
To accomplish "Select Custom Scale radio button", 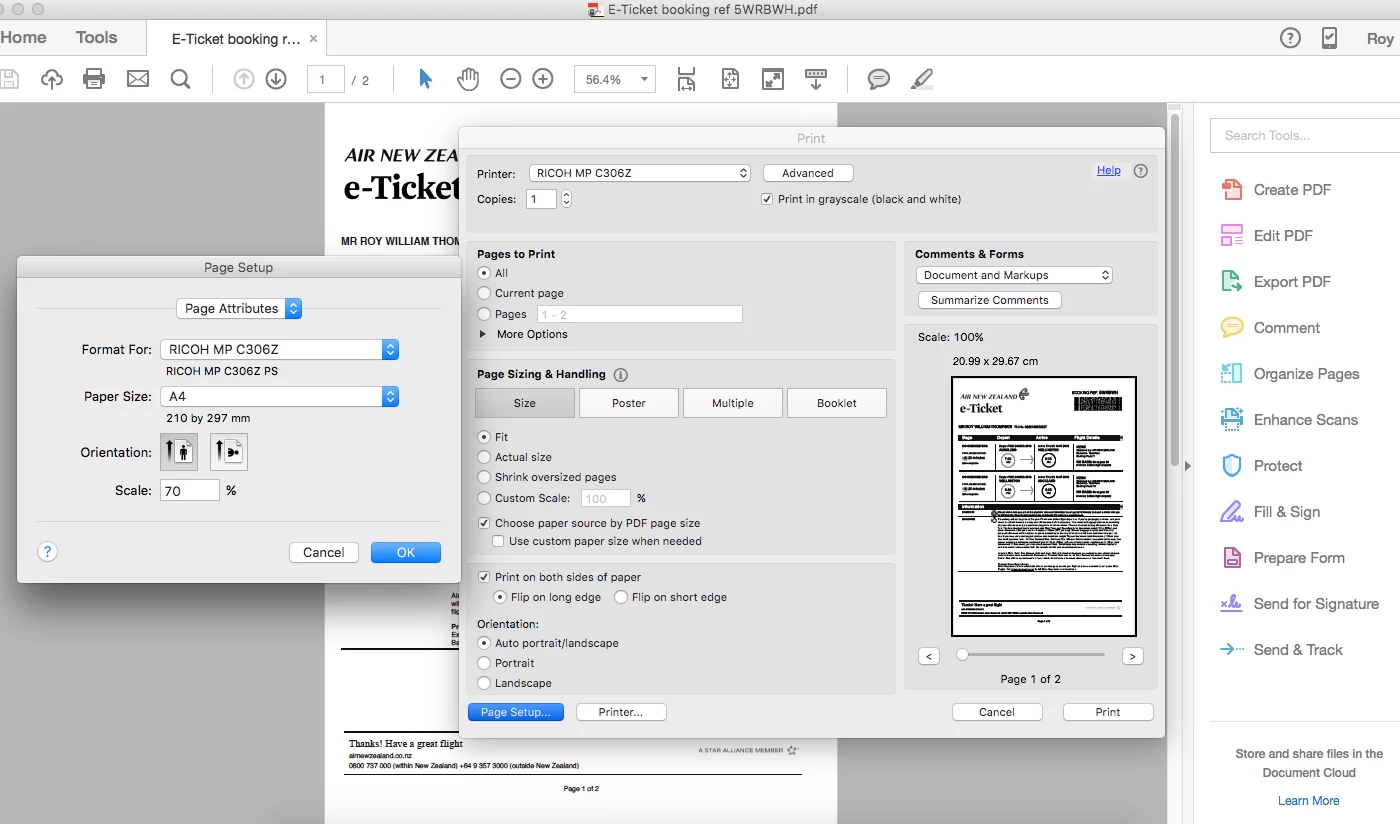I will point(484,498).
